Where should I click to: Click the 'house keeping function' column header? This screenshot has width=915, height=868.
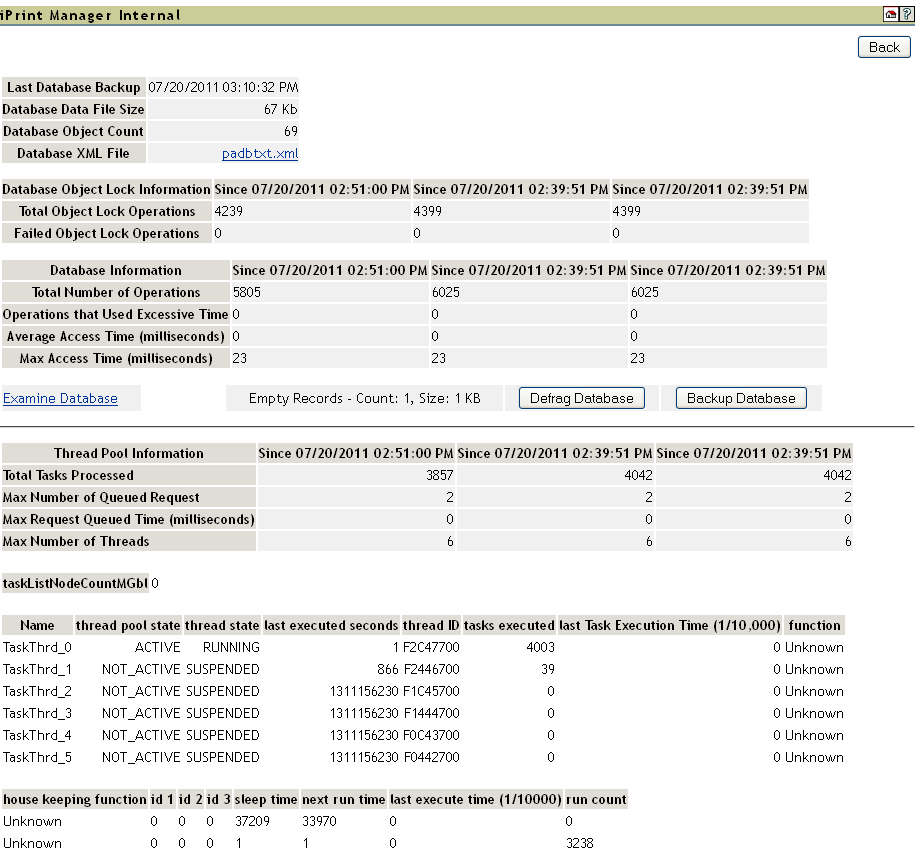74,799
